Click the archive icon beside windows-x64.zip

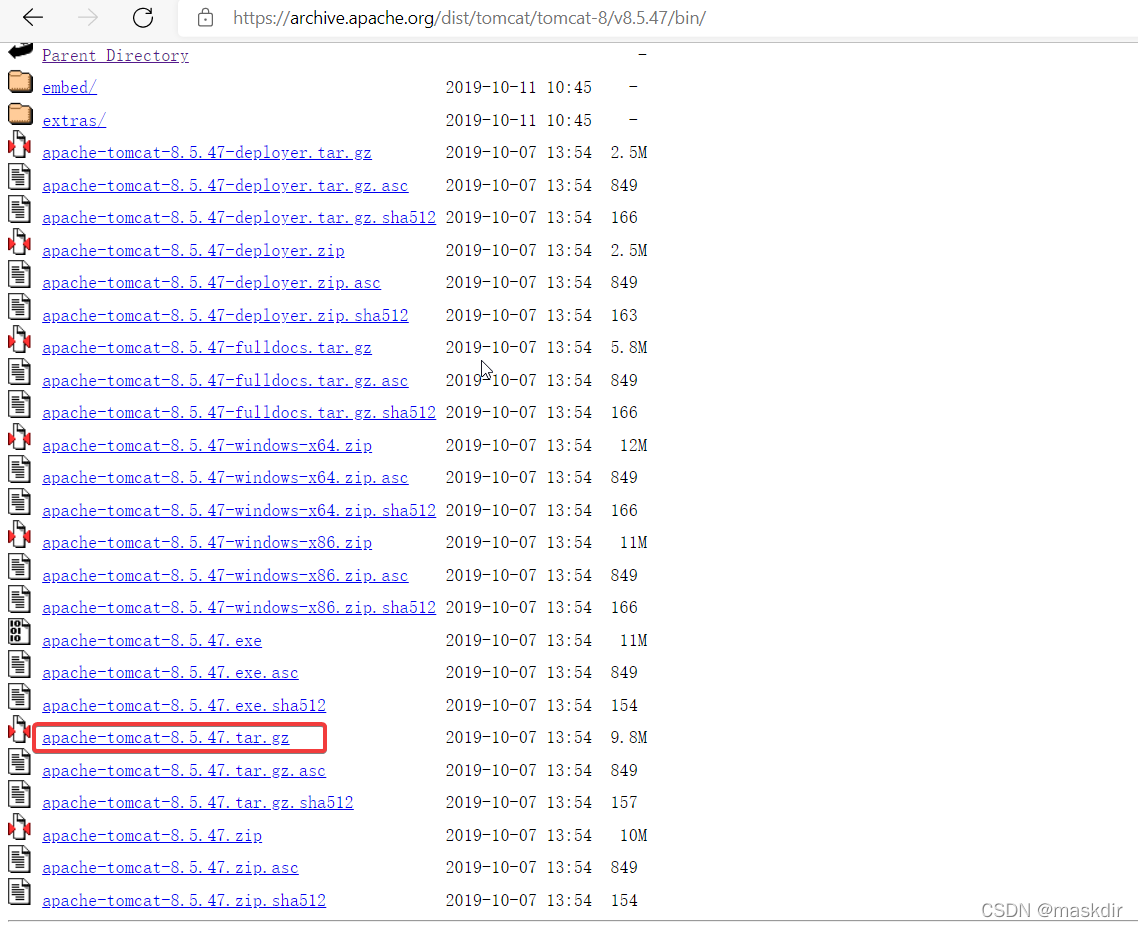point(20,437)
